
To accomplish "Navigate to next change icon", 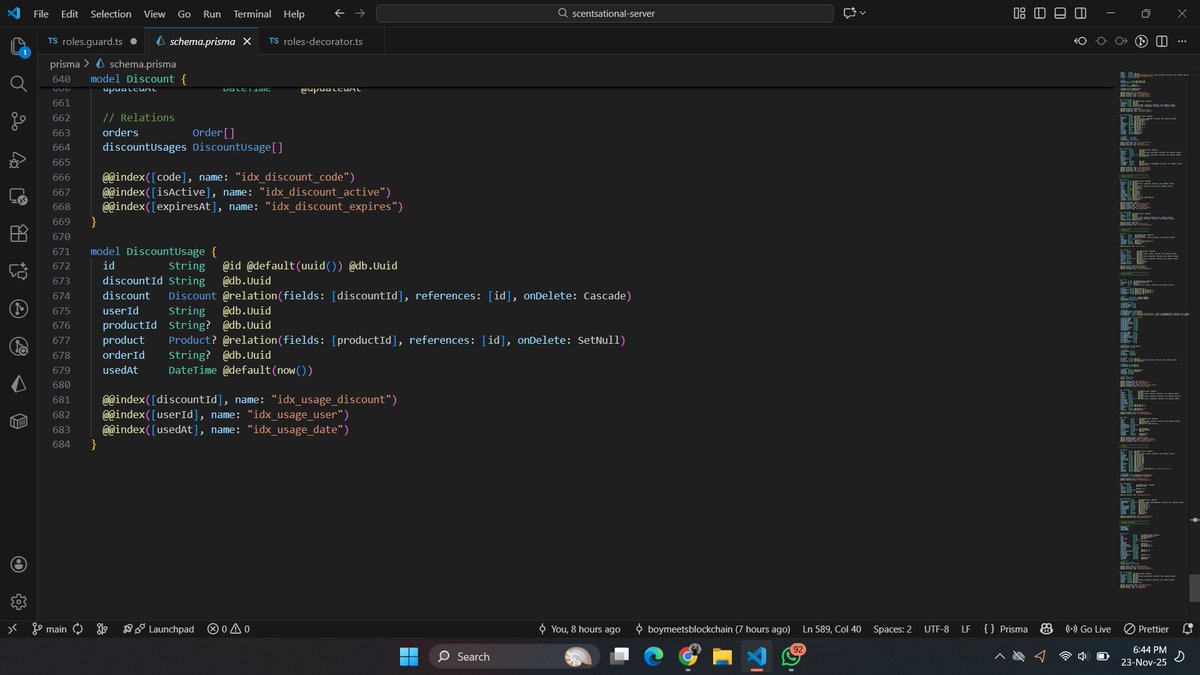I will pyautogui.click(x=1121, y=41).
